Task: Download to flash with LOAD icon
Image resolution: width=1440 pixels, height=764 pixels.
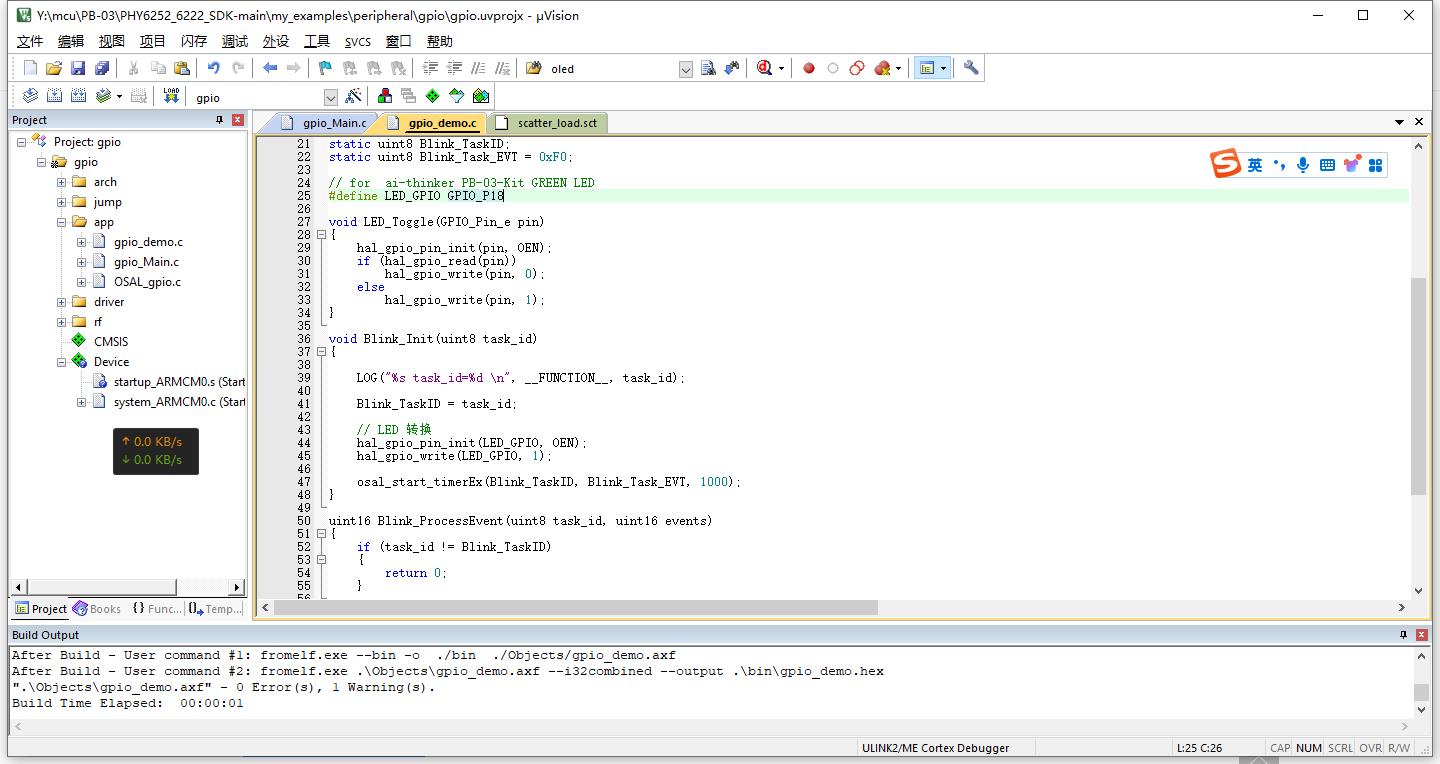Action: tap(171, 96)
